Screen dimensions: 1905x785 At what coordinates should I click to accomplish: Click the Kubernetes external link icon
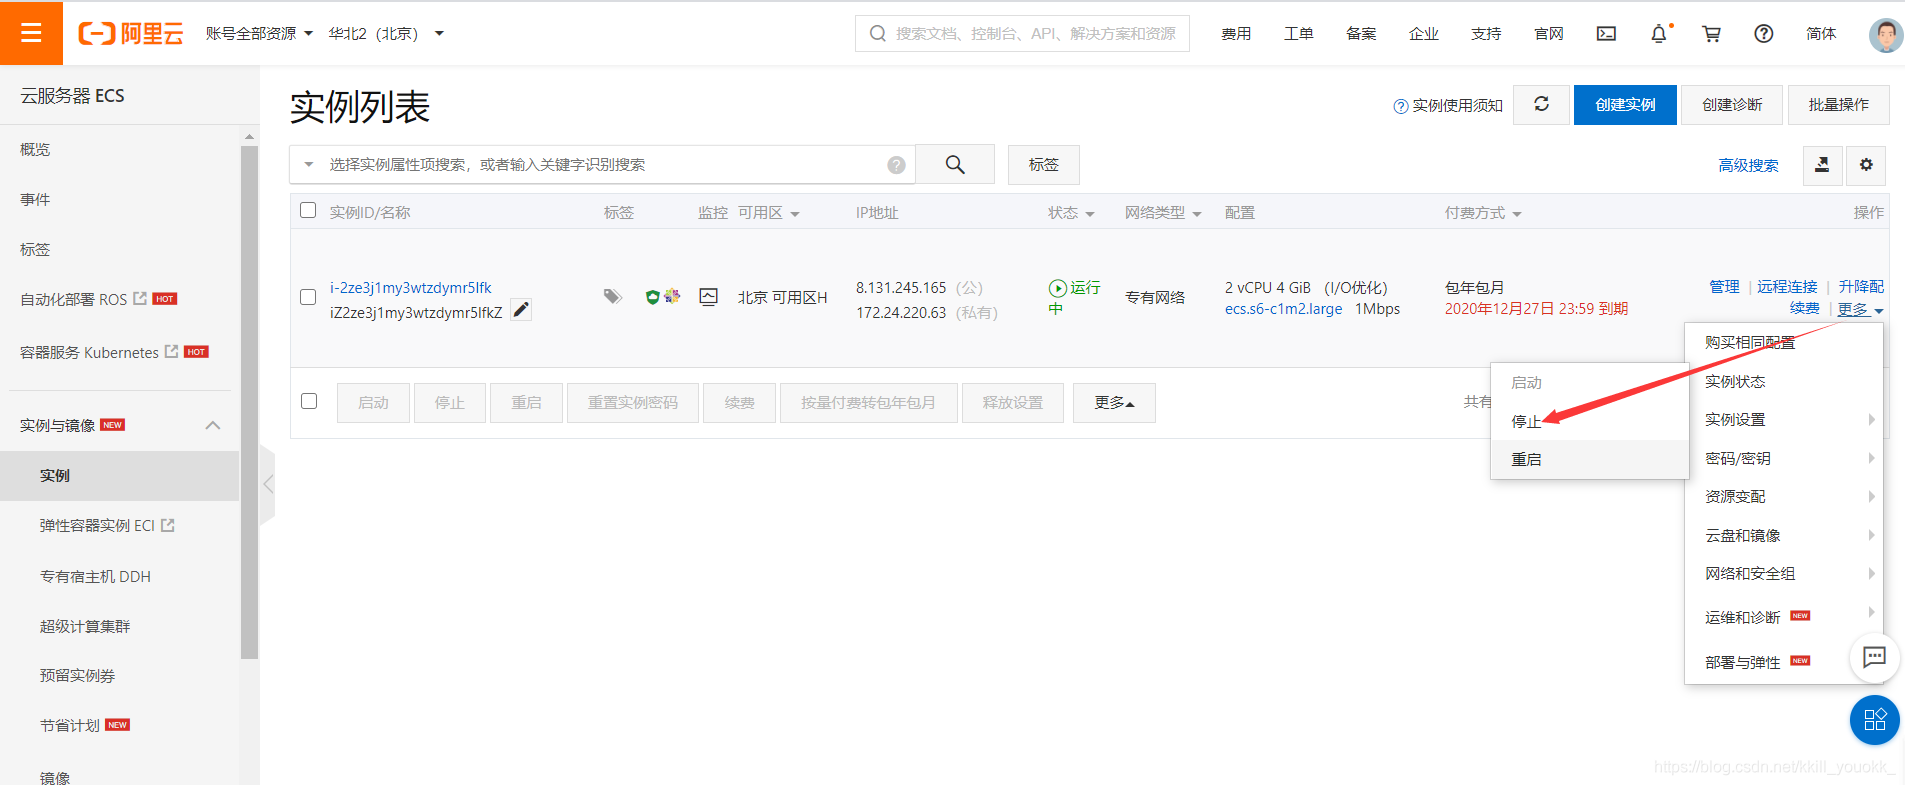[172, 351]
